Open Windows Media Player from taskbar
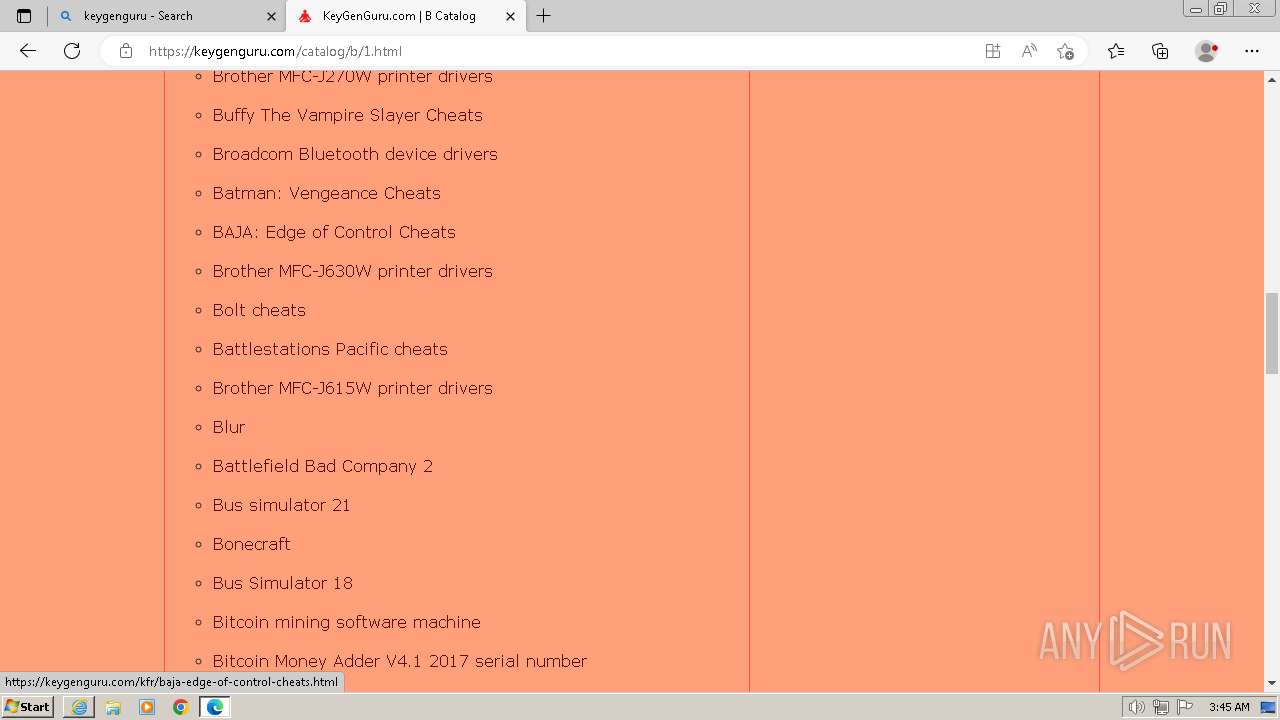Screen dimensions: 1280x720 click(x=147, y=707)
